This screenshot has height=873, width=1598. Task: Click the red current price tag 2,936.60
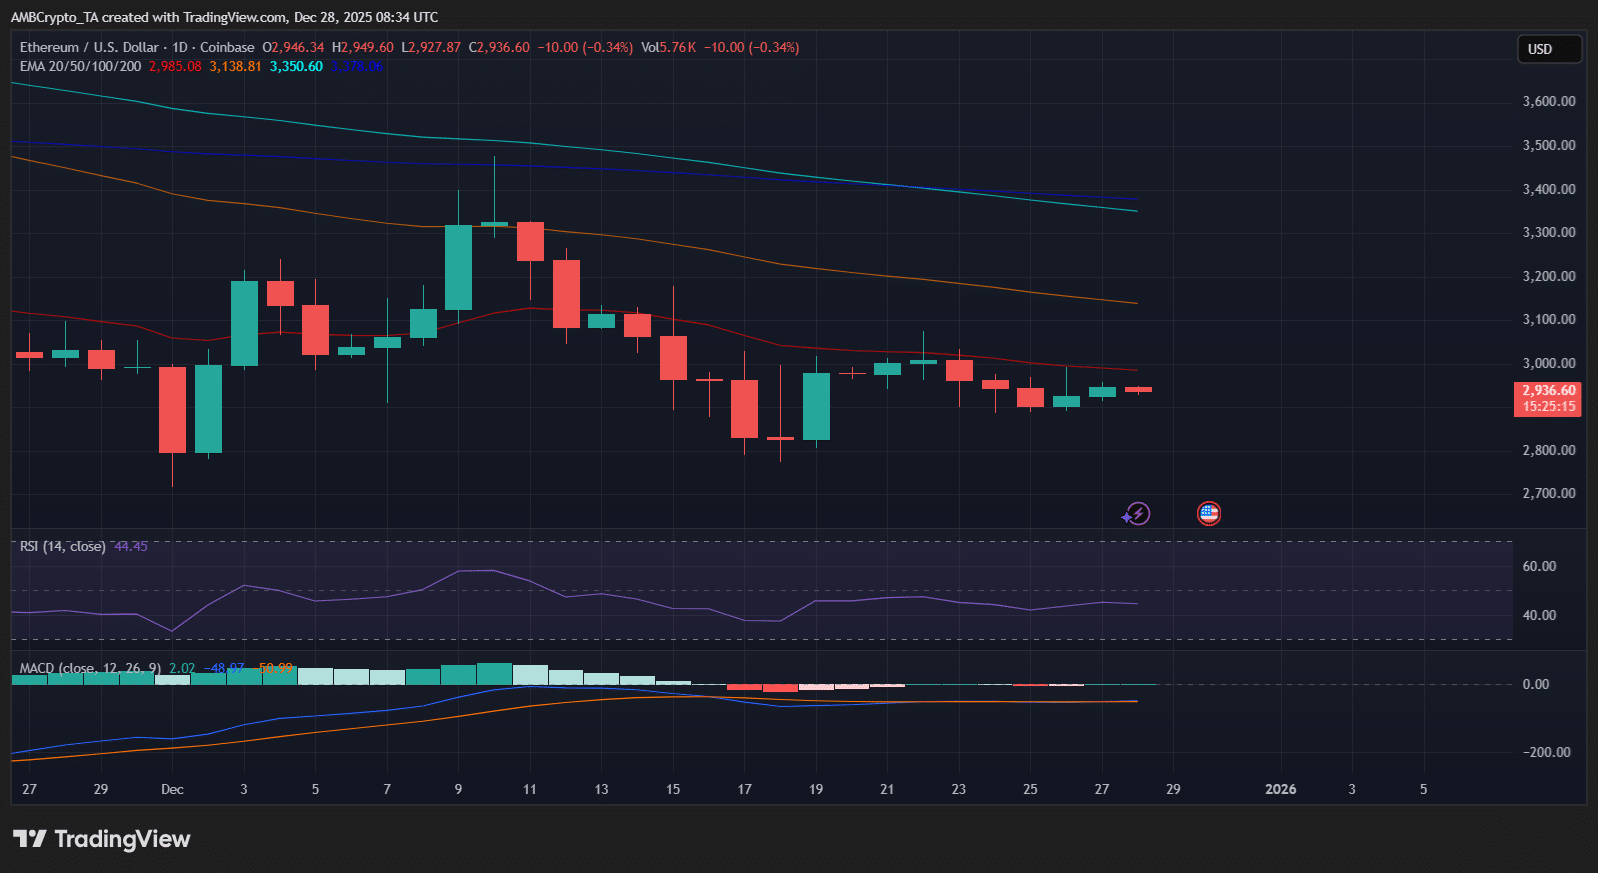coord(1548,391)
